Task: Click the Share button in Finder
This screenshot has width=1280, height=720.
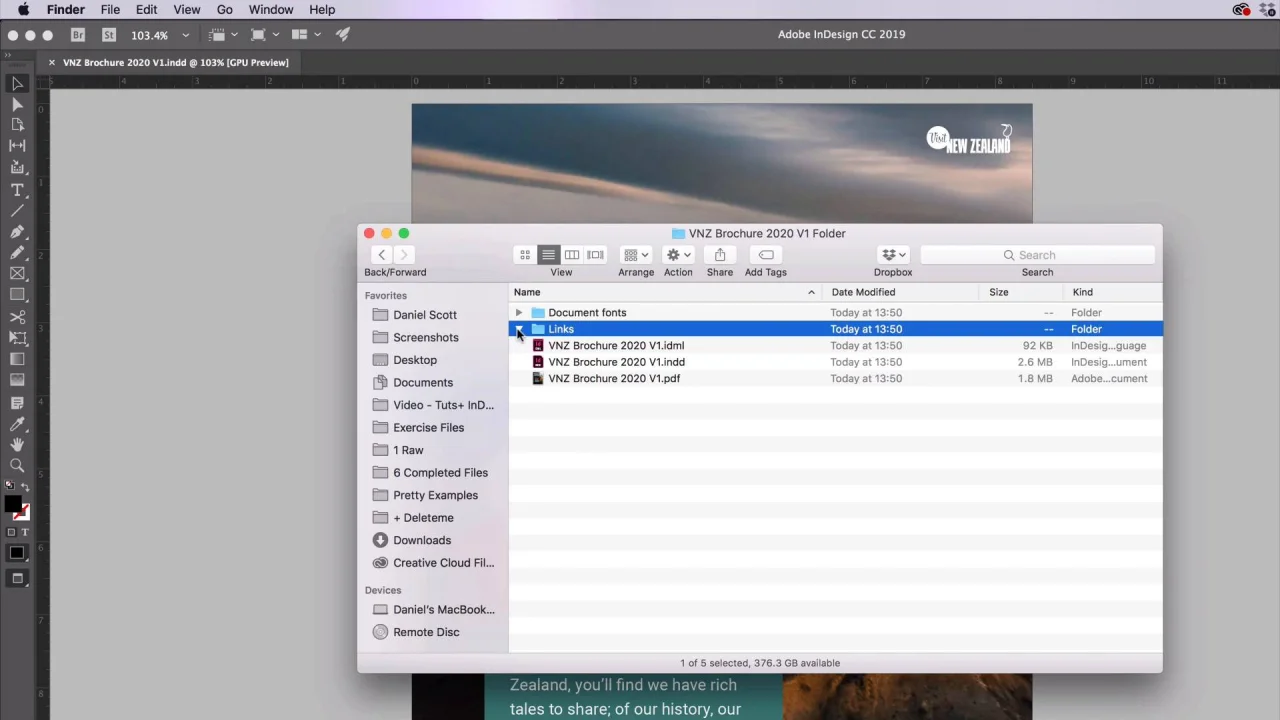Action: [x=719, y=255]
